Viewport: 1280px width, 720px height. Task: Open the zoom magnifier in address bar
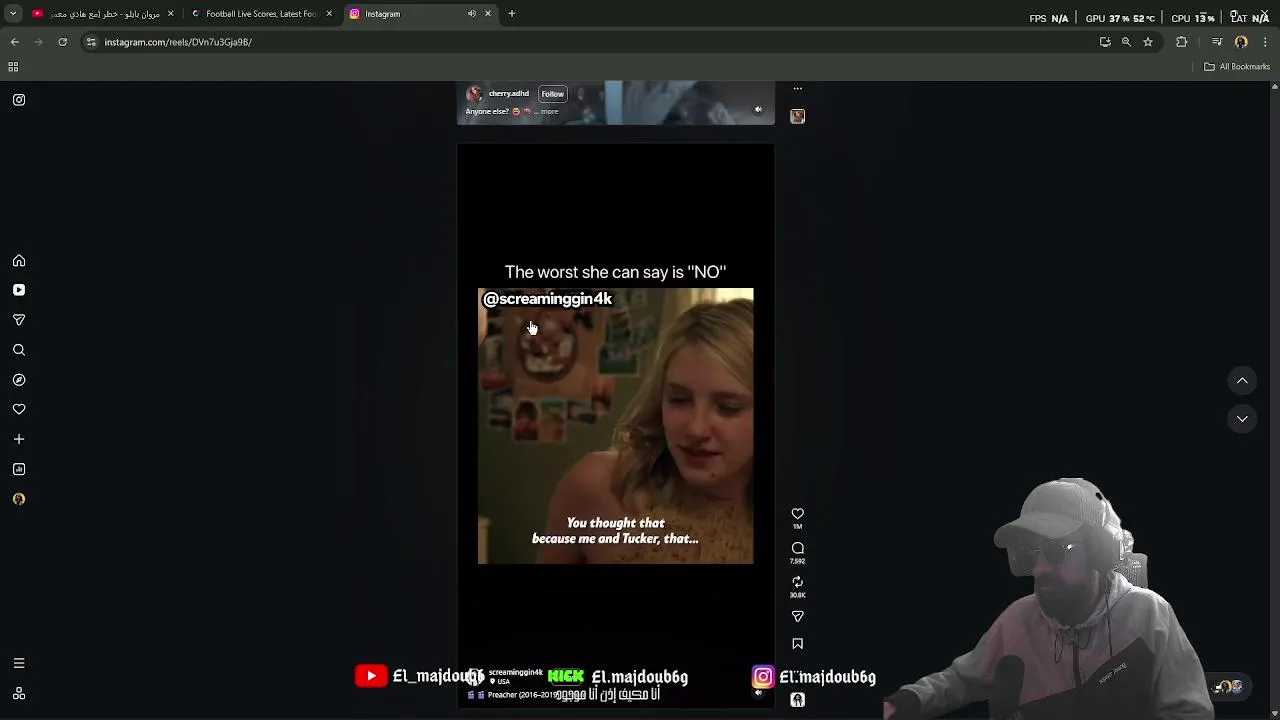point(1126,42)
